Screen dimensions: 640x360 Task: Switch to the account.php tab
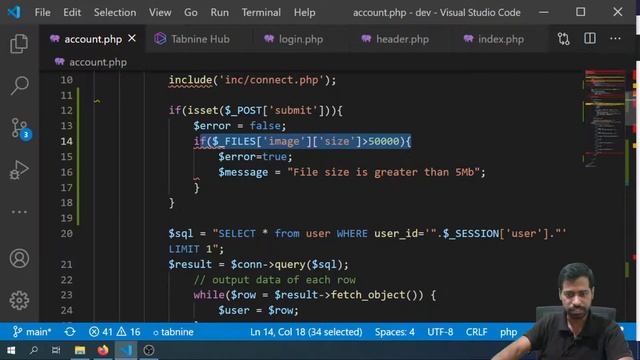[92, 39]
